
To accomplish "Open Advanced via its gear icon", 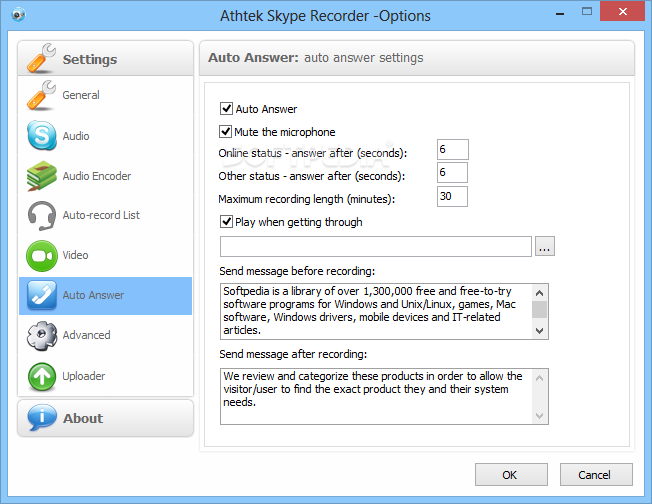I will 42,336.
